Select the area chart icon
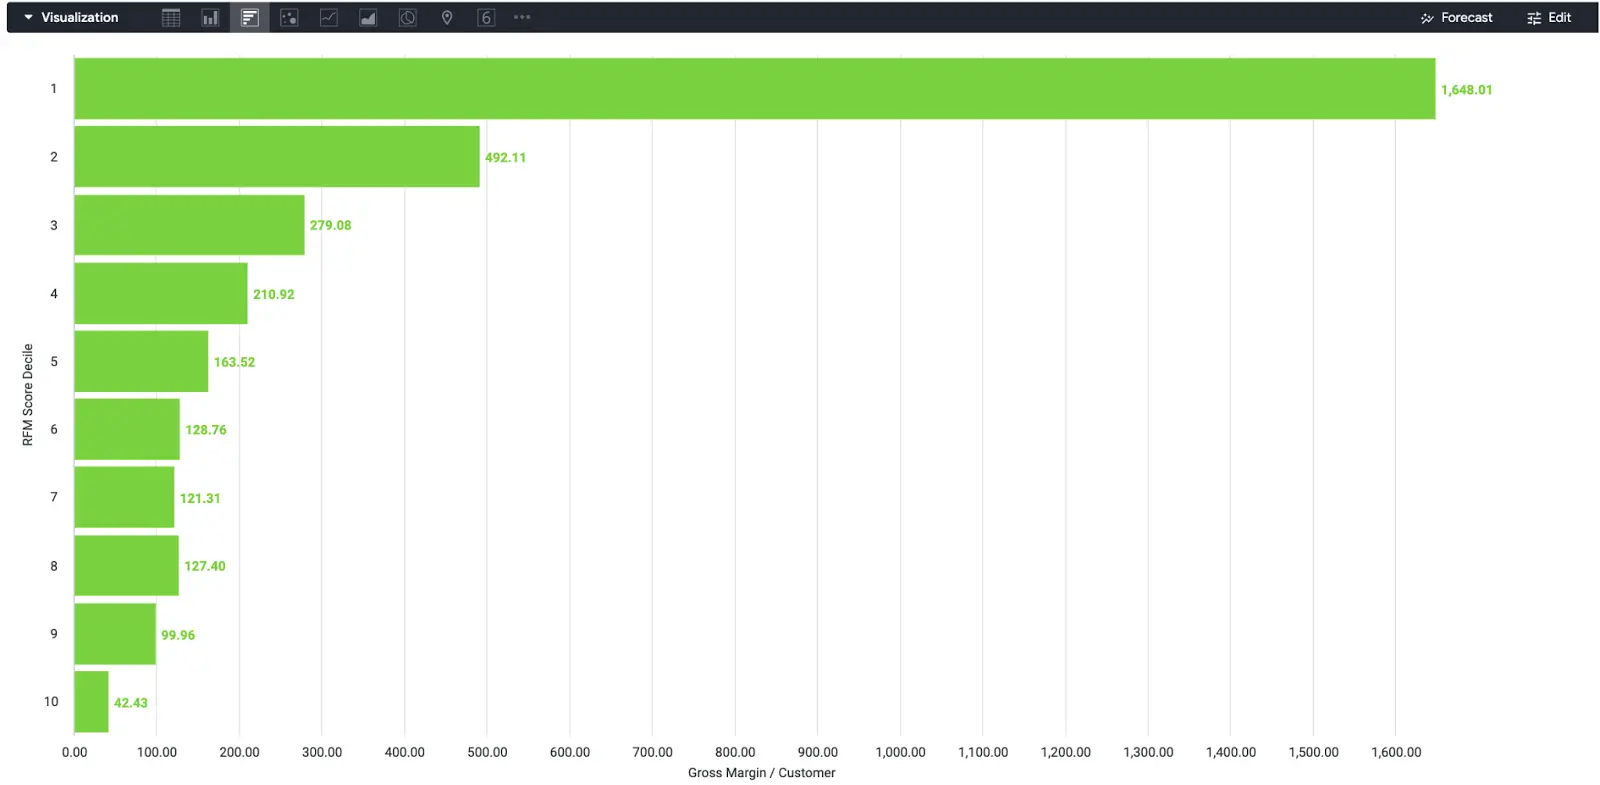 [368, 18]
